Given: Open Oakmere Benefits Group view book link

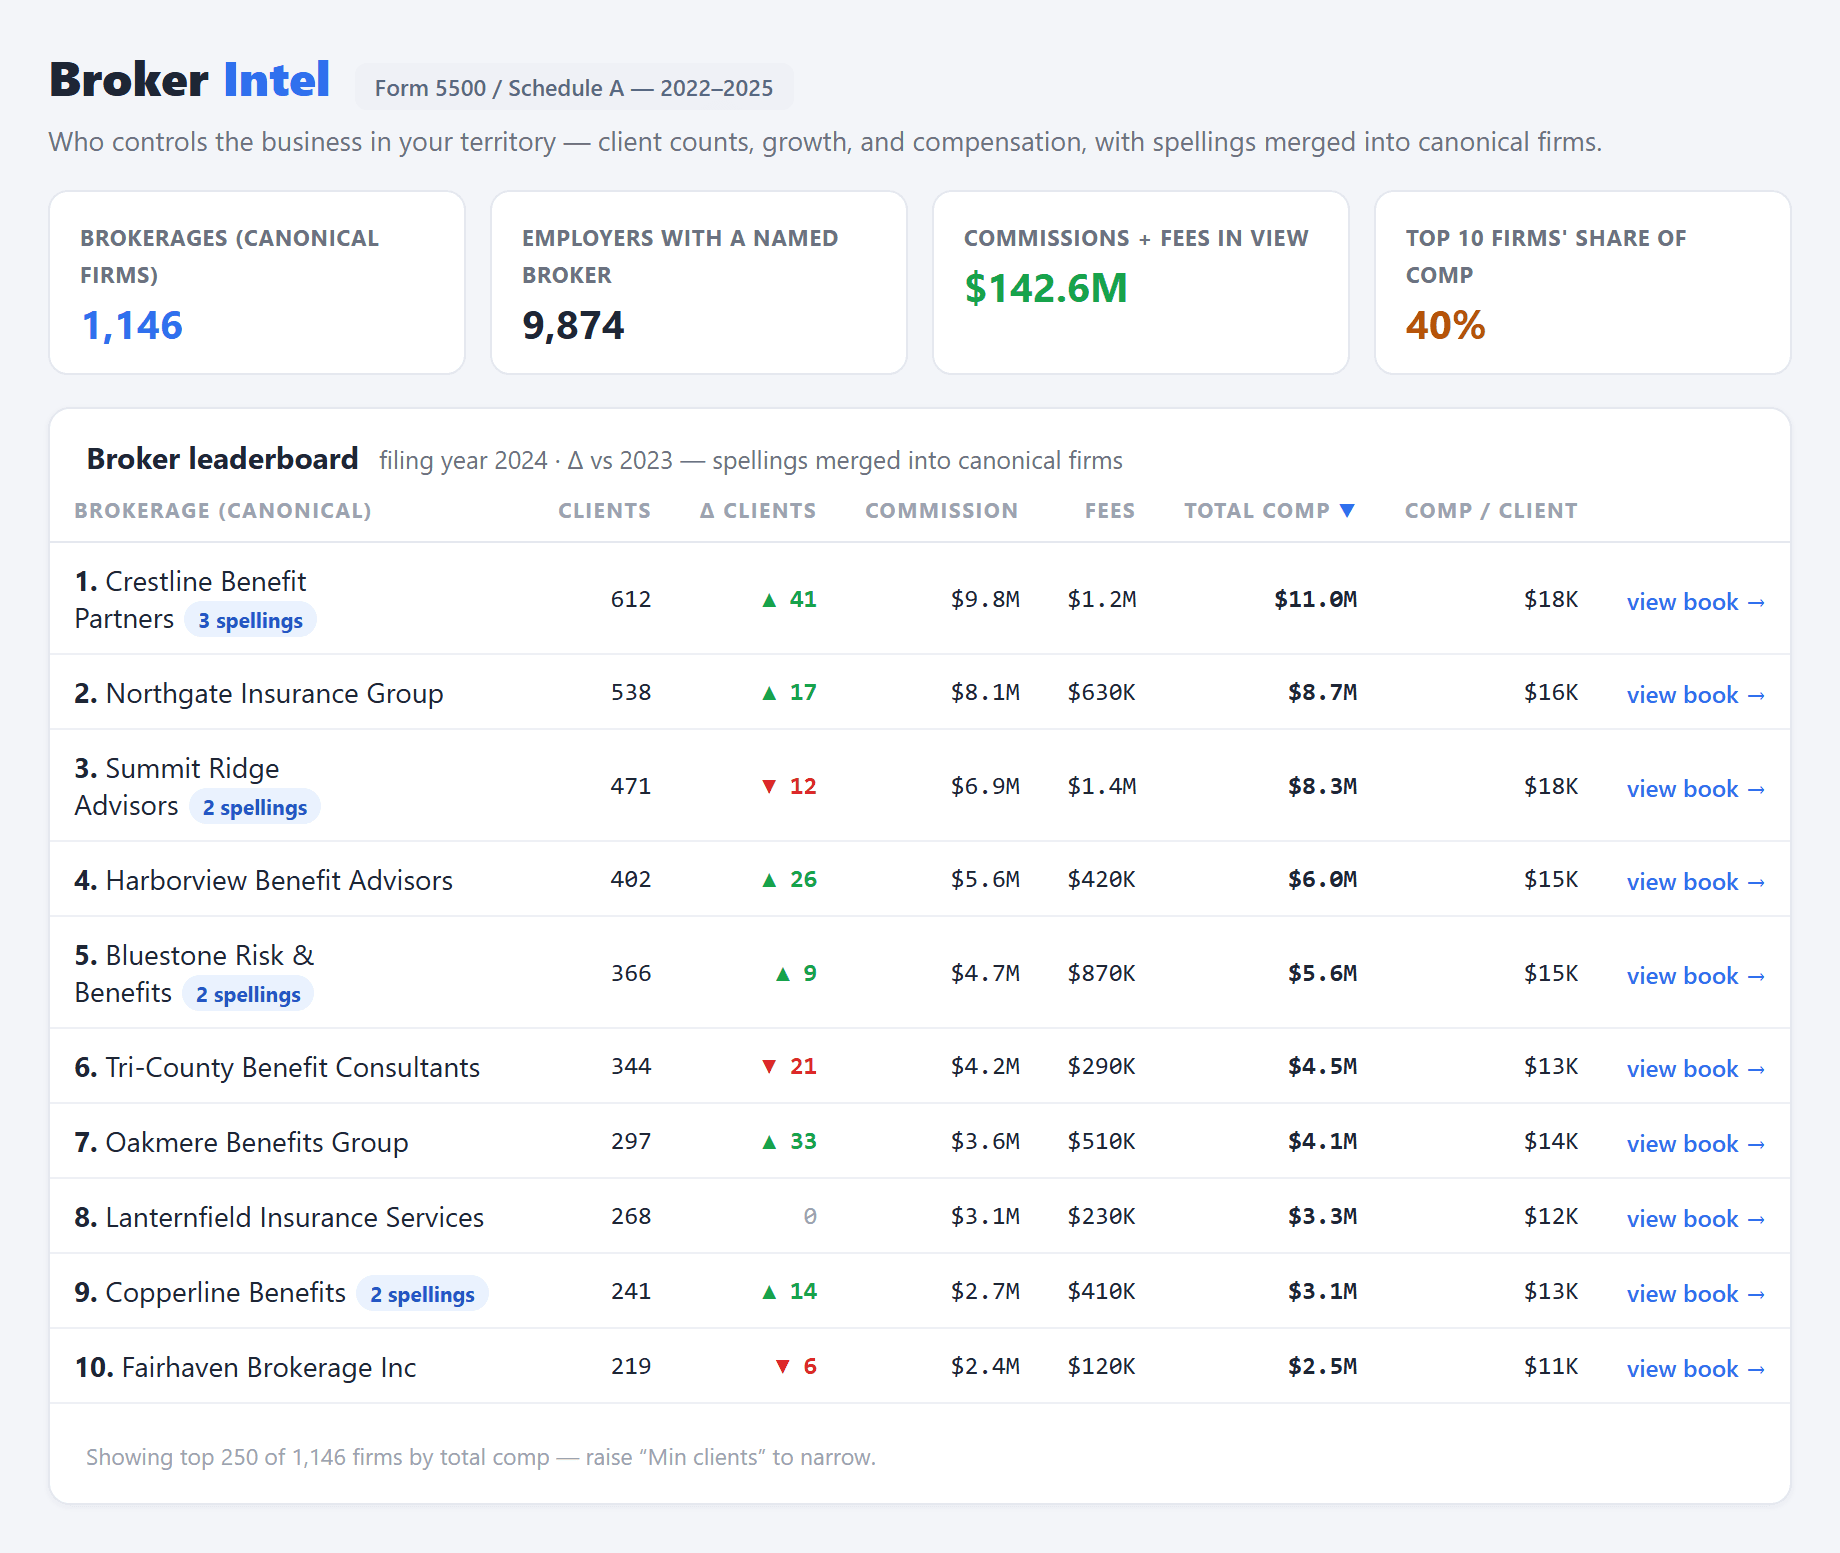Looking at the screenshot, I should coord(1695,1144).
